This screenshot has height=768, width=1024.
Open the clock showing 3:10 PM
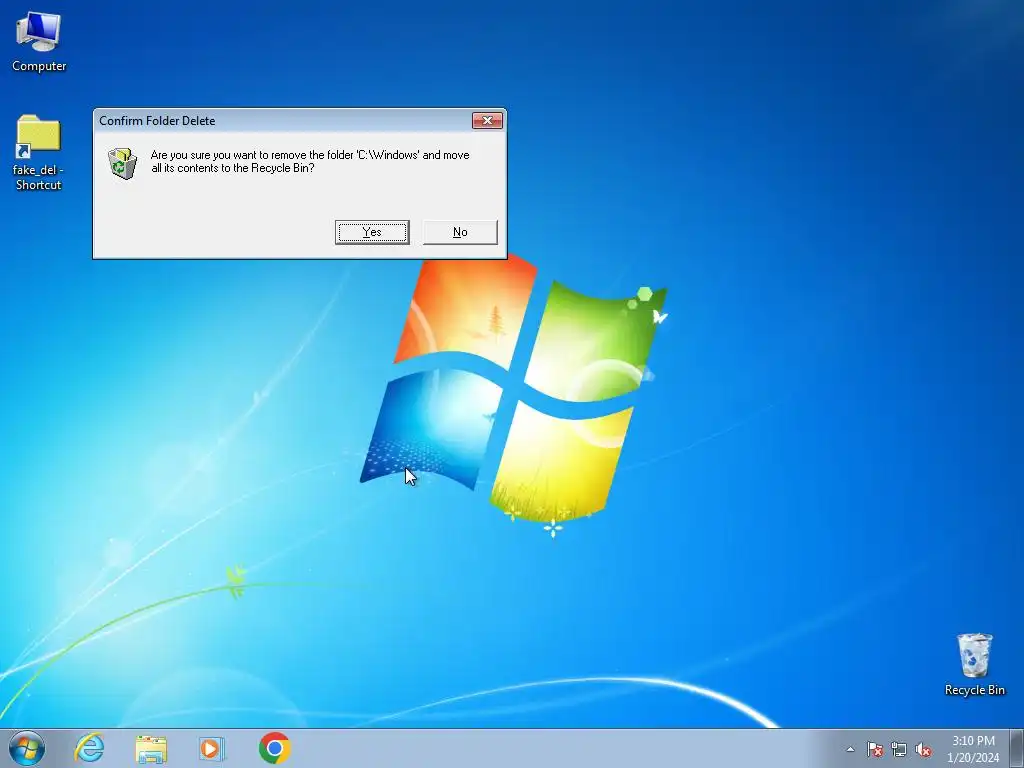[973, 749]
